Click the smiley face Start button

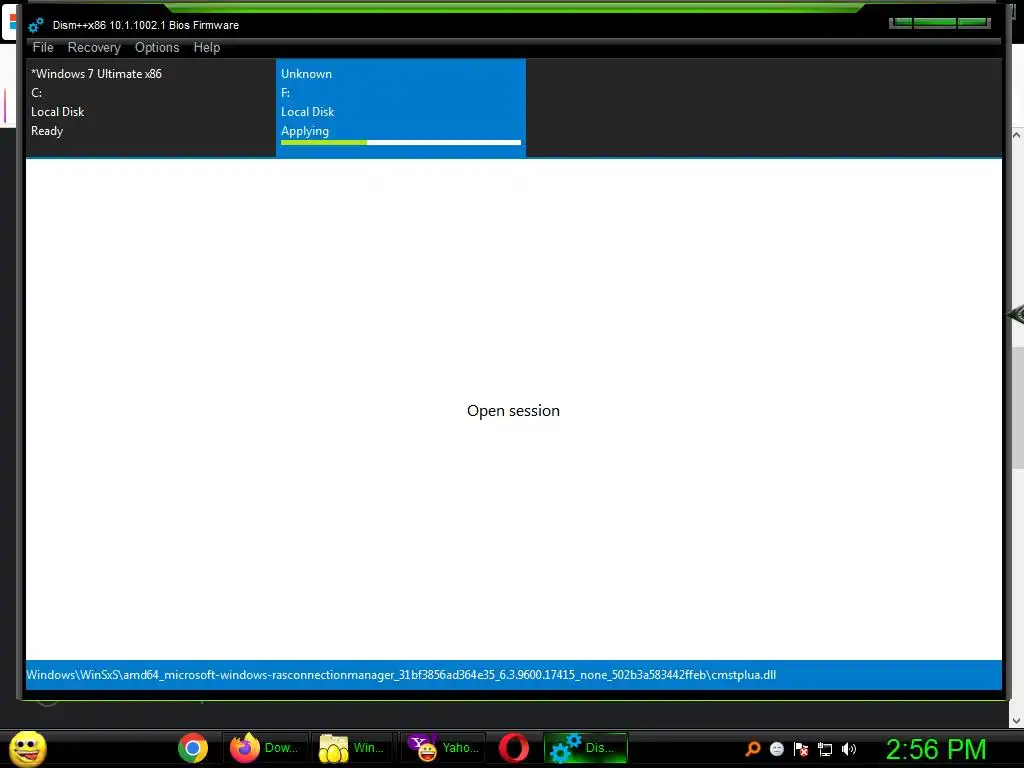pos(28,748)
